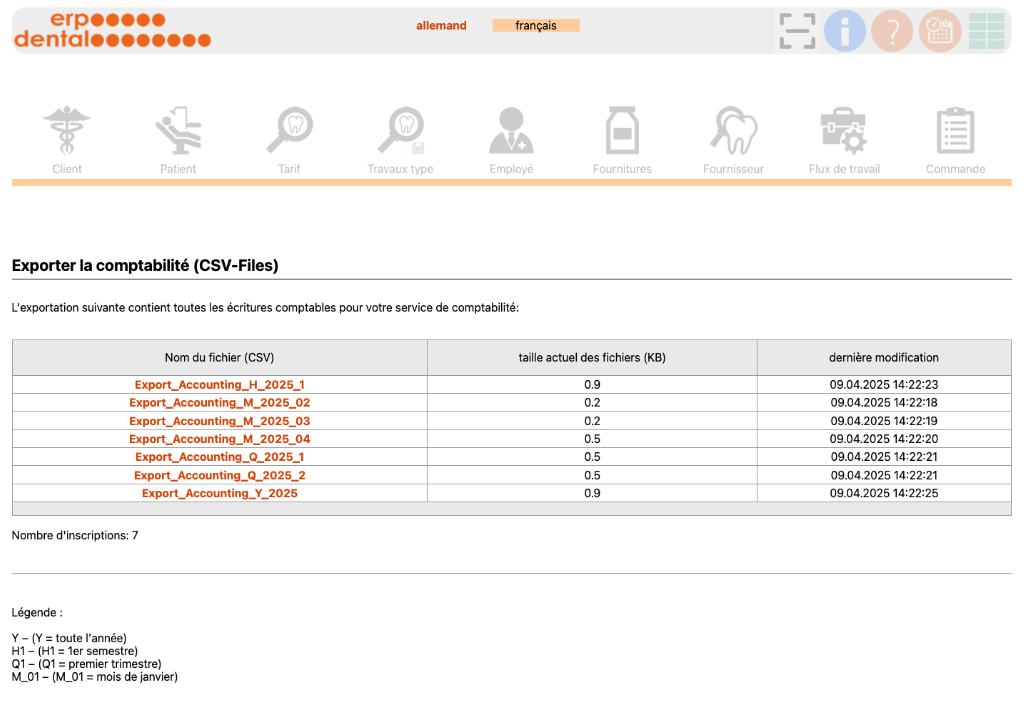The height and width of the screenshot is (718, 1024).
Task: Open the Fournitures bottle icon
Action: tap(622, 130)
